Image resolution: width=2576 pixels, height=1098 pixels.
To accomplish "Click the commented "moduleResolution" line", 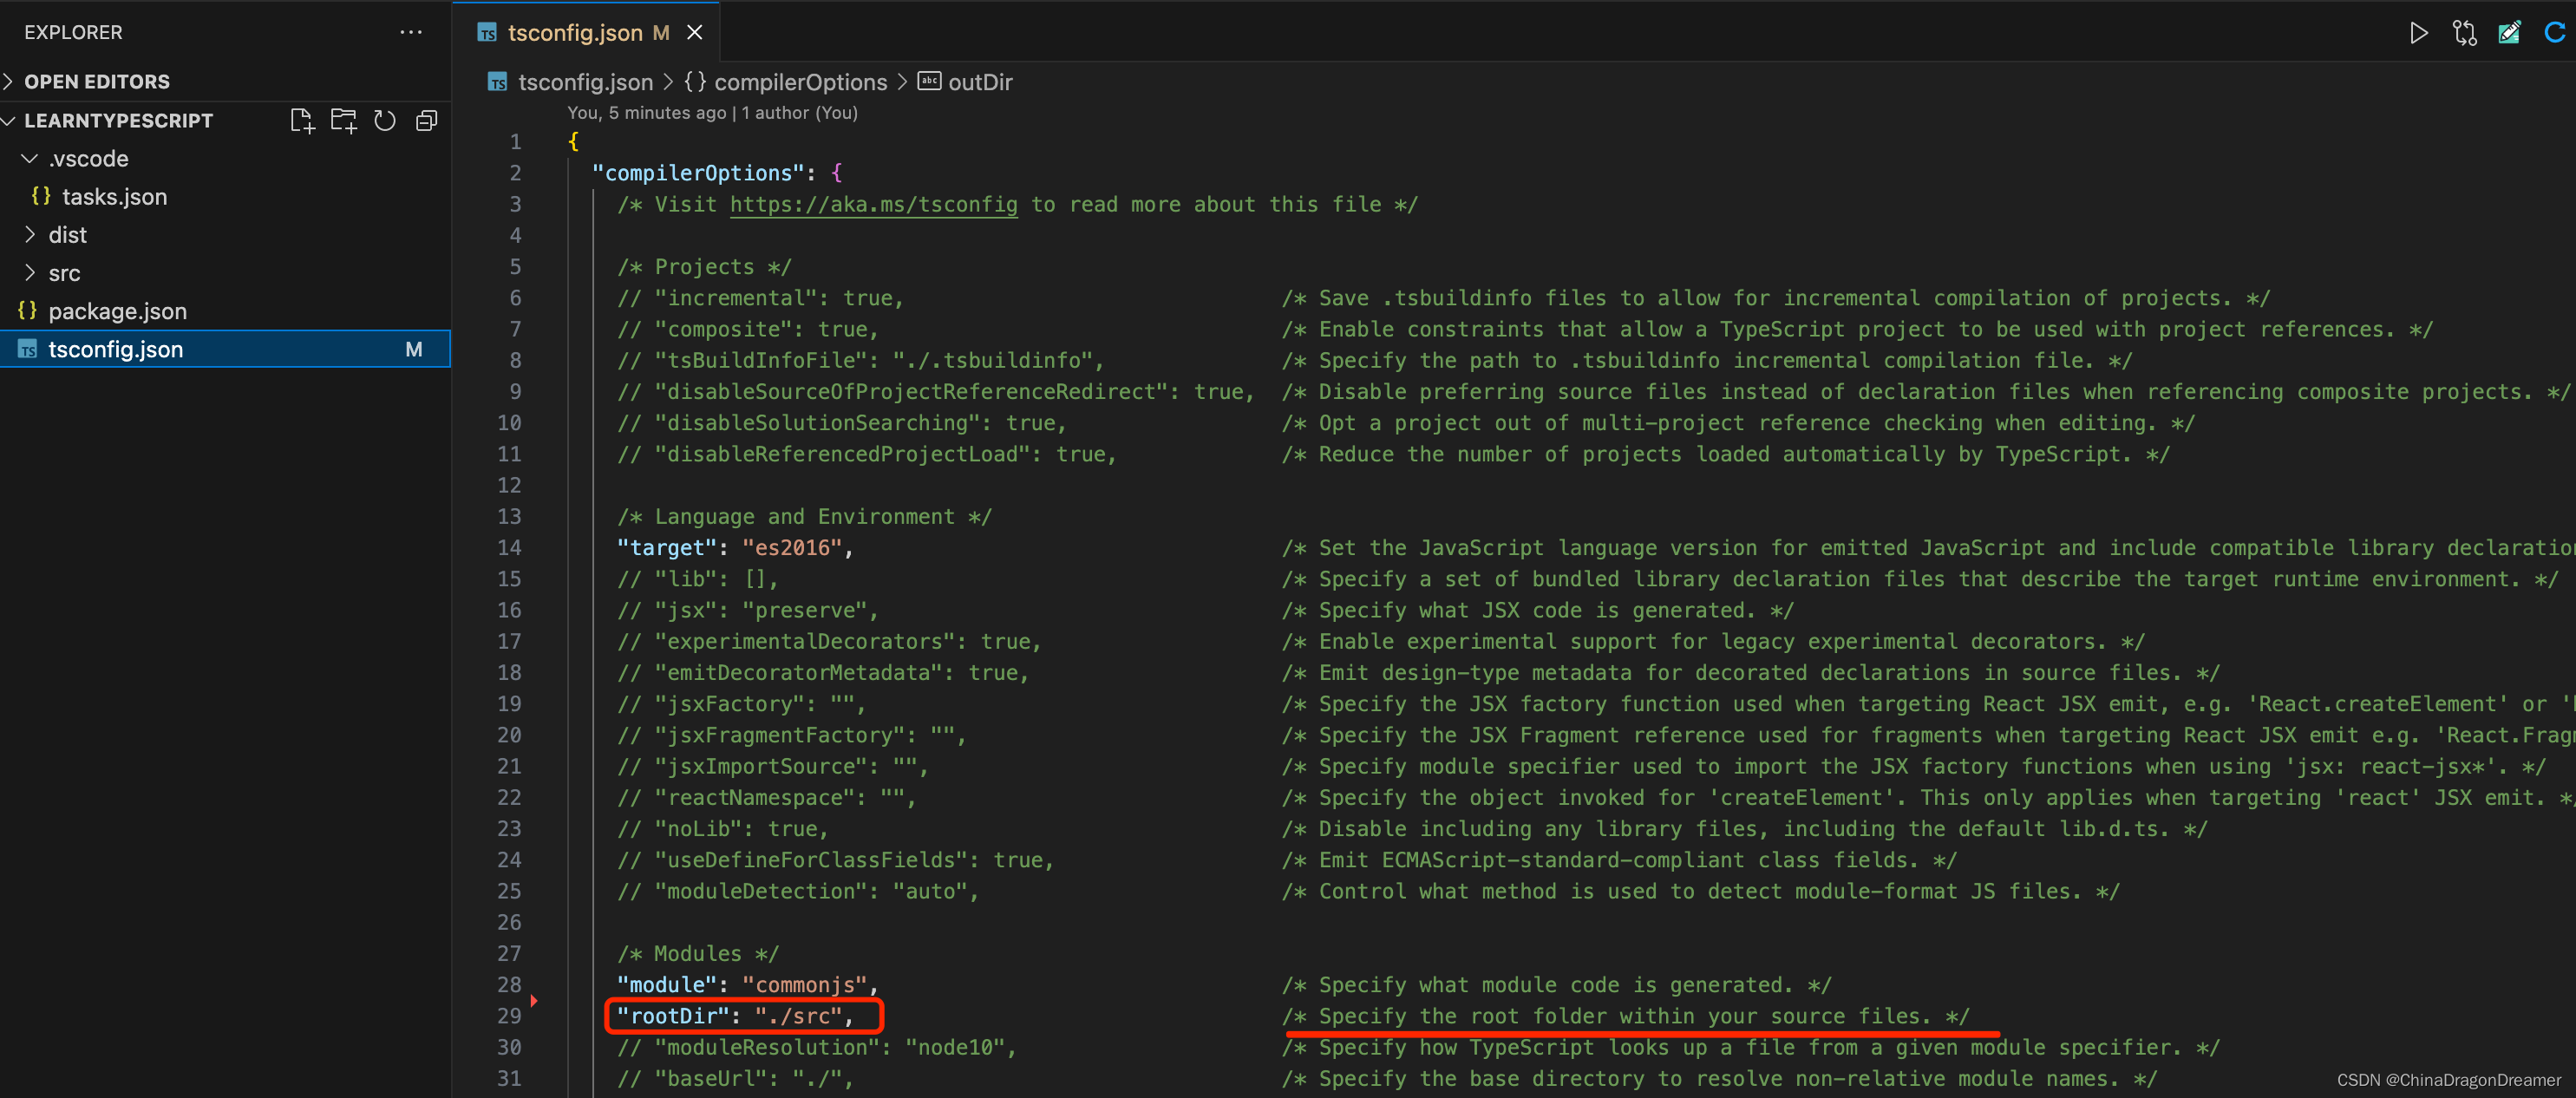I will [x=817, y=1047].
